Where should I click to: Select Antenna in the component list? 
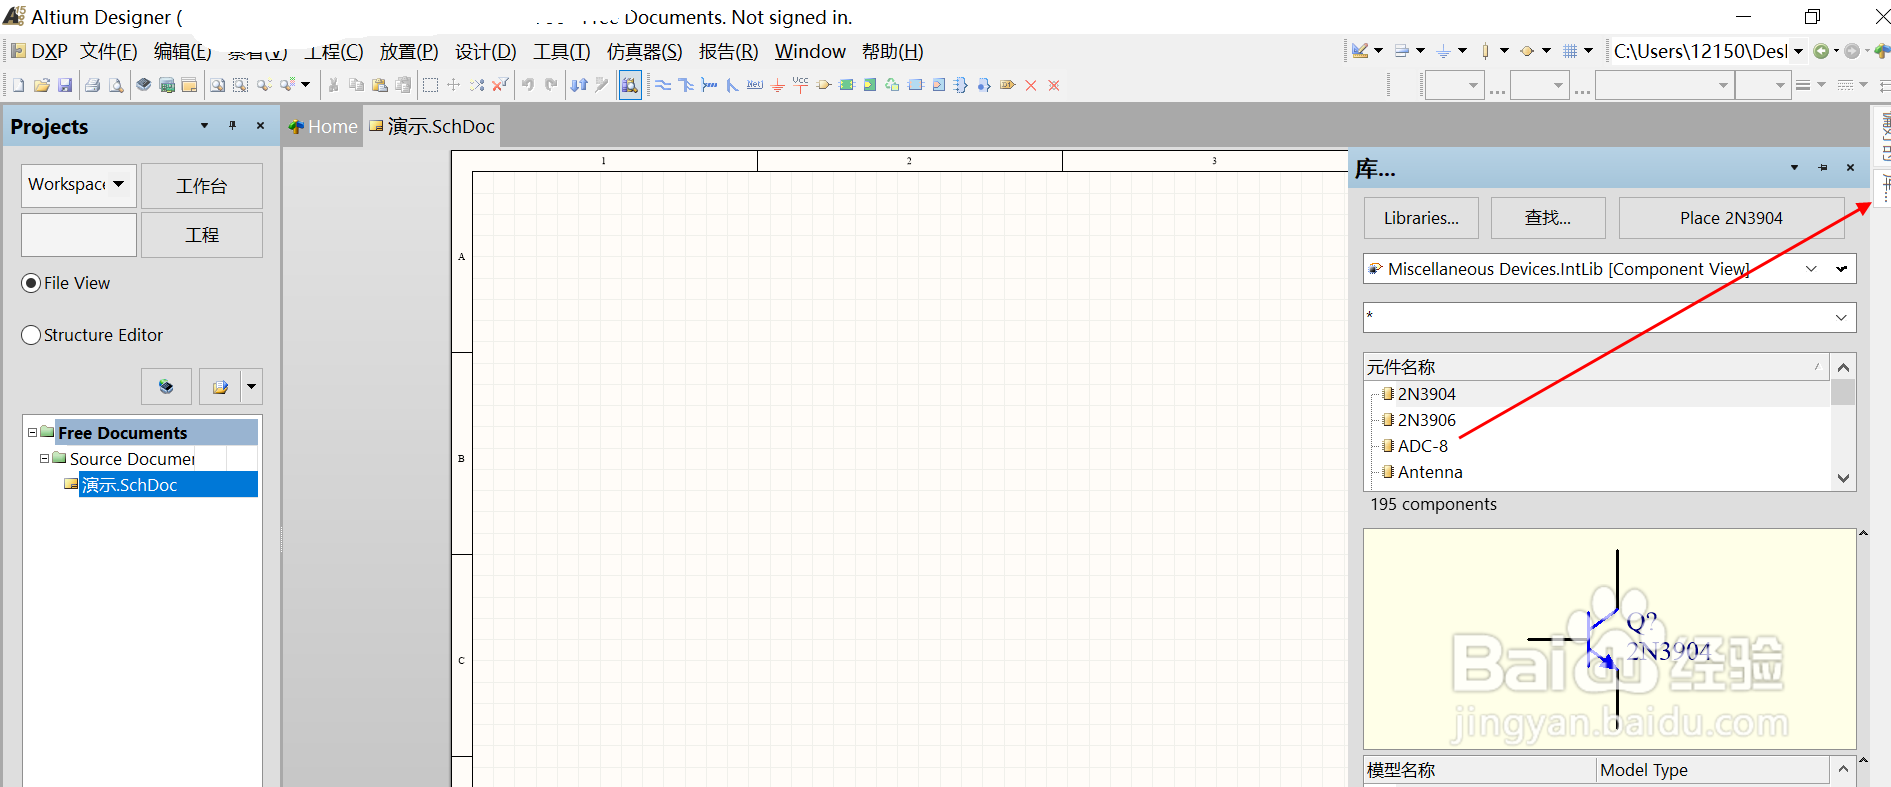tap(1429, 472)
